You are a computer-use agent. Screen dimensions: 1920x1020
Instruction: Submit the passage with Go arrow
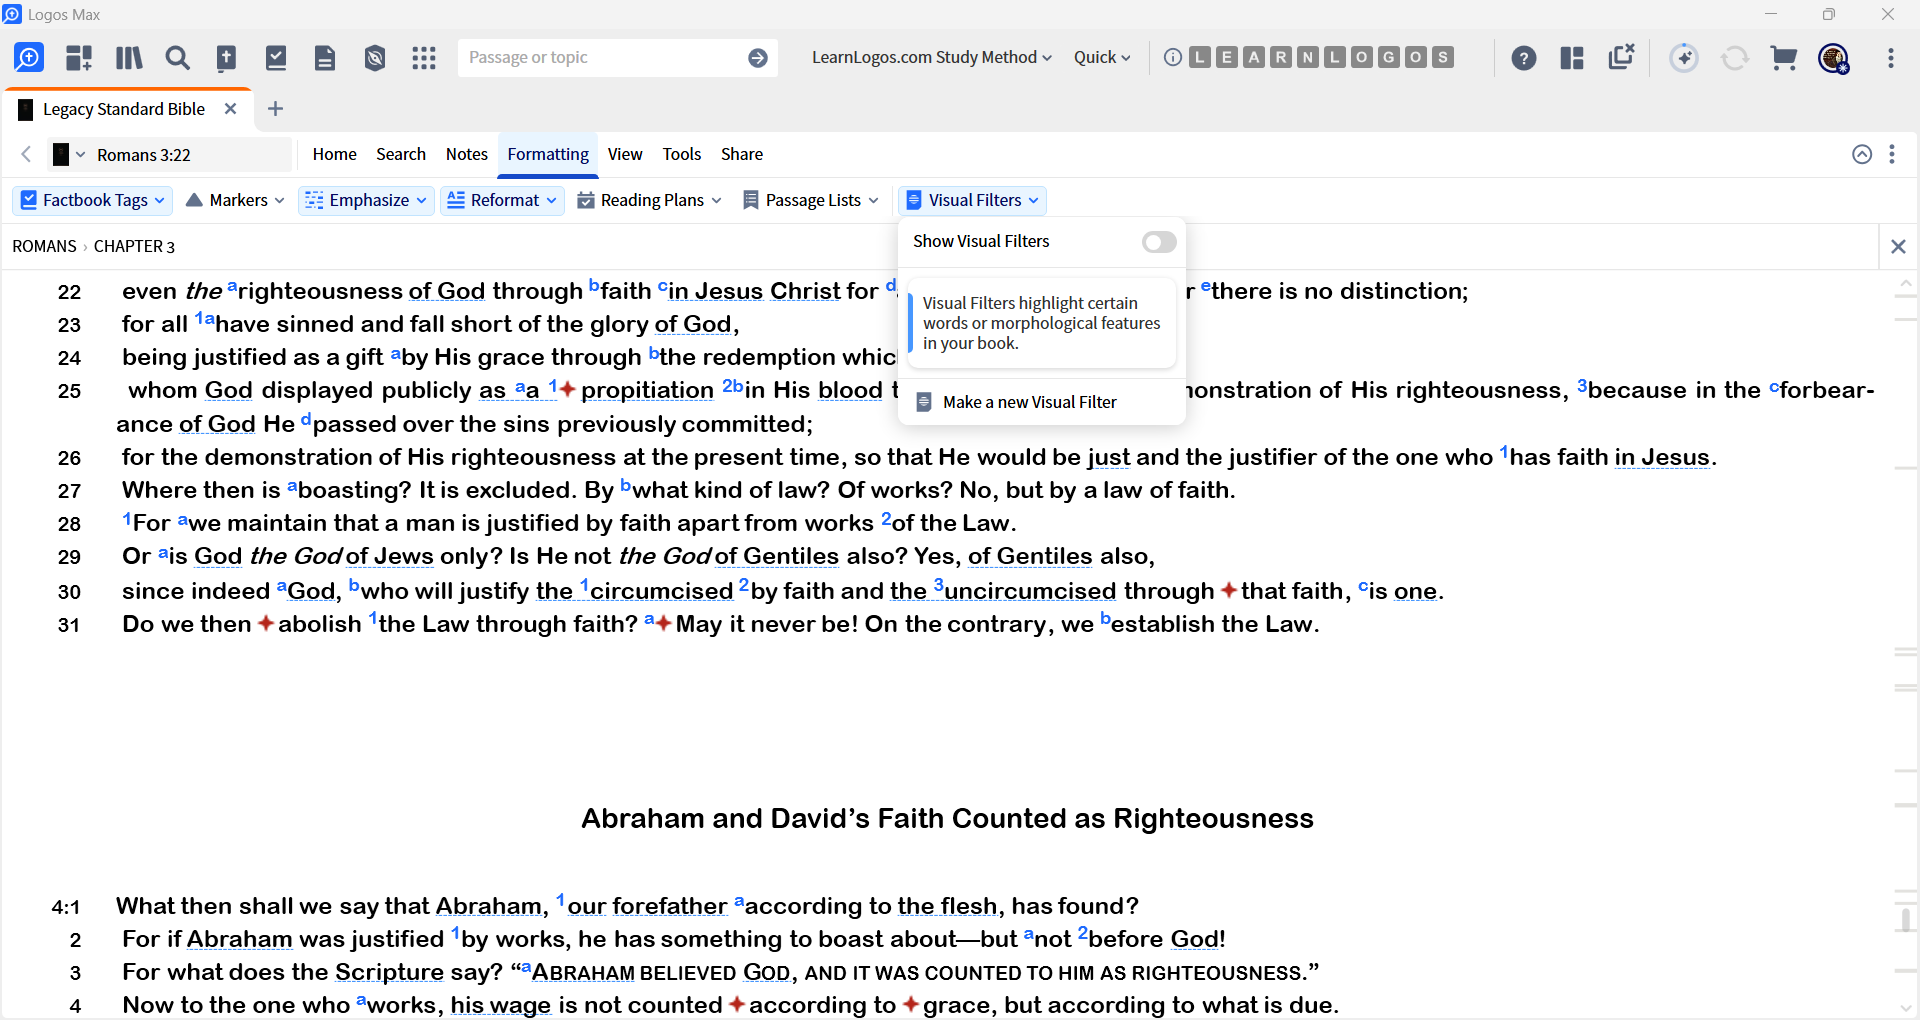758,58
